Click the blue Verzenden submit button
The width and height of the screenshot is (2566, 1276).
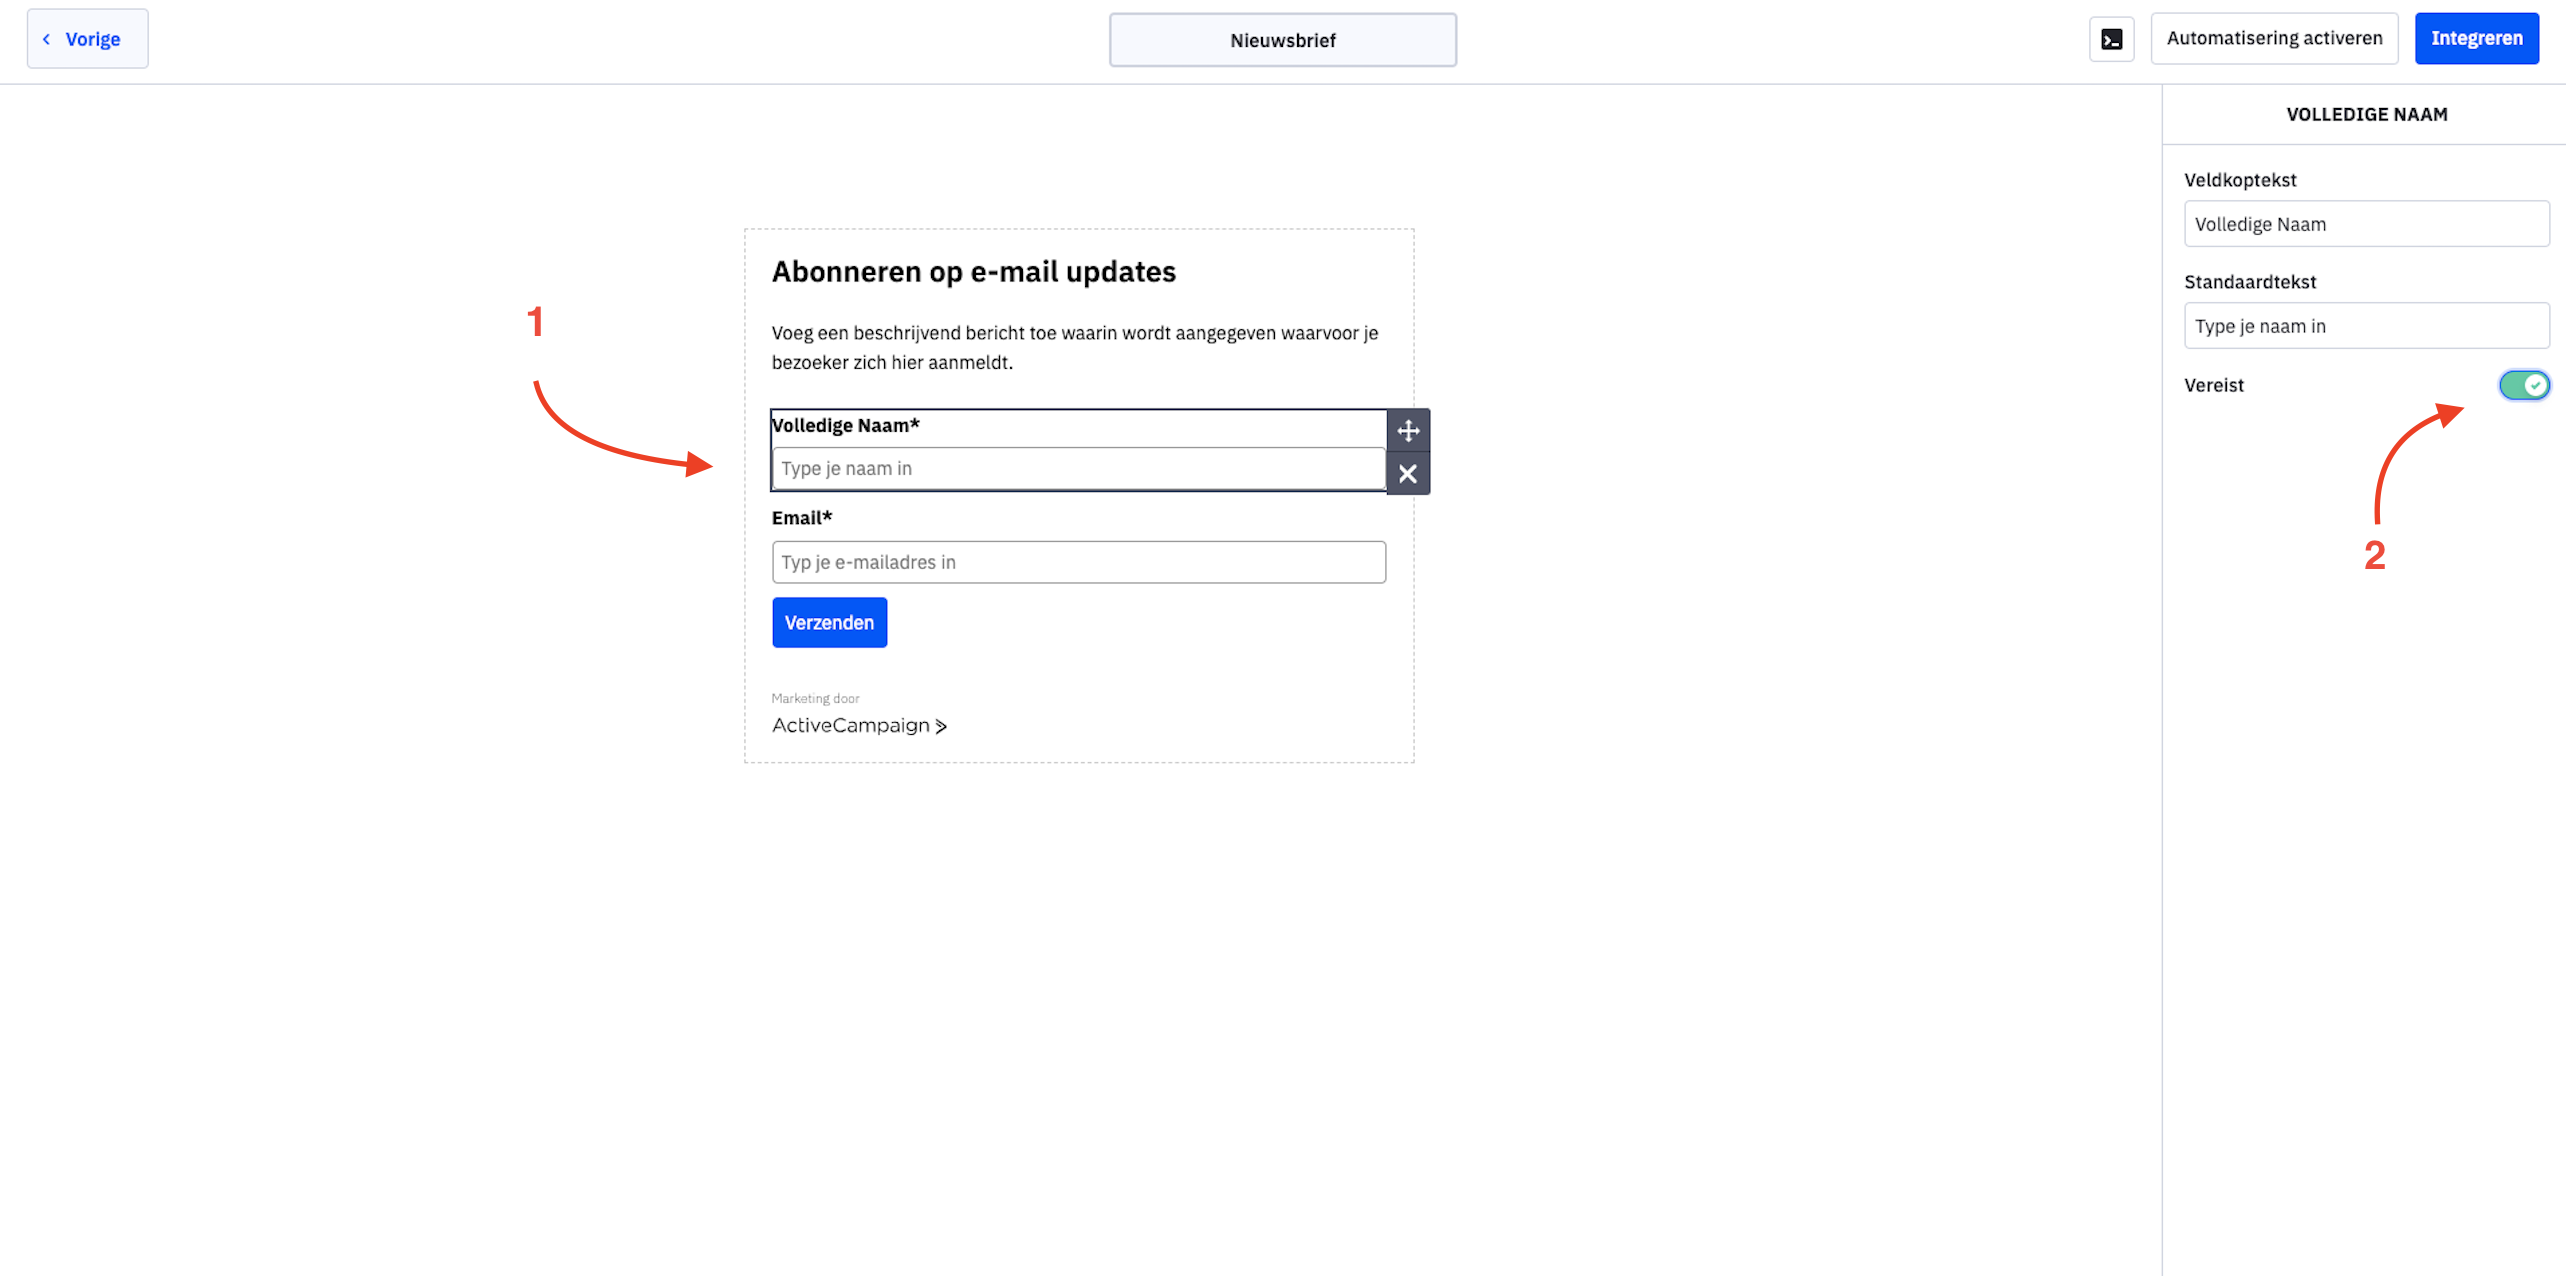click(x=829, y=622)
